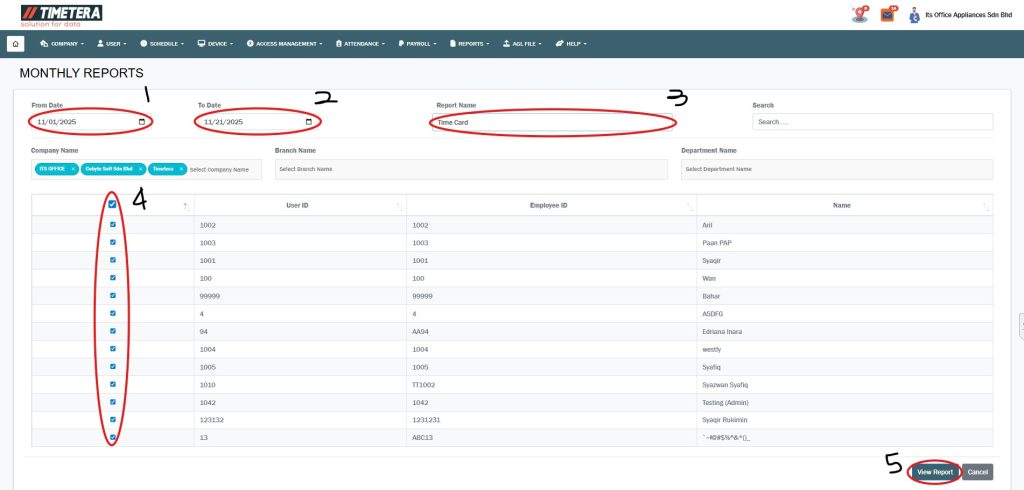
Task: Toggle the select-all header checkbox
Action: click(x=112, y=204)
